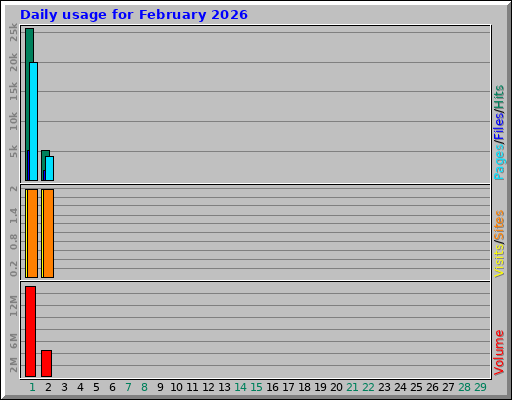The height and width of the screenshot is (400, 512).
Task: Click the 'Hits' legend label
Action: 499,97
